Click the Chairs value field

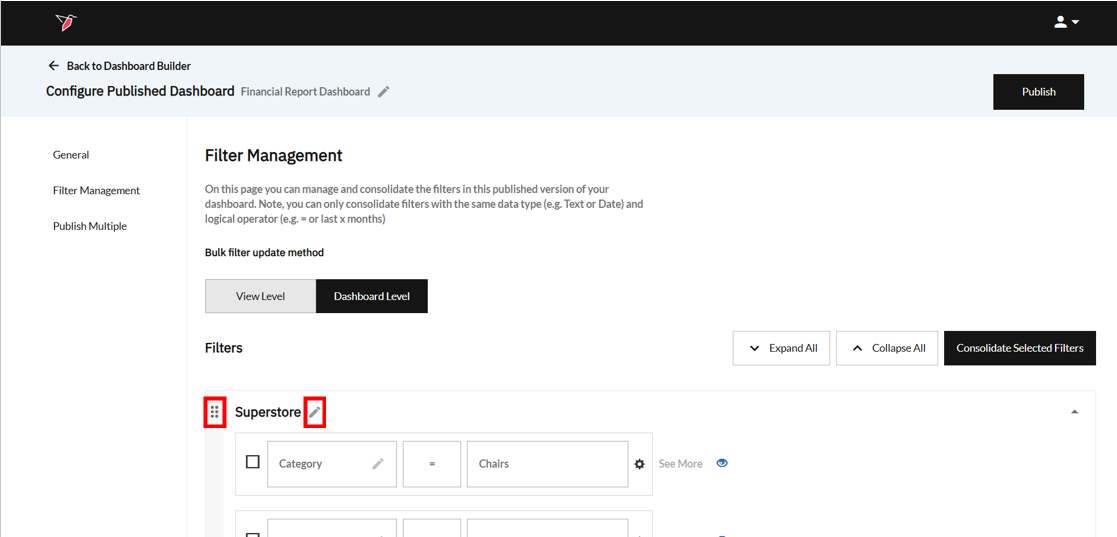click(547, 464)
